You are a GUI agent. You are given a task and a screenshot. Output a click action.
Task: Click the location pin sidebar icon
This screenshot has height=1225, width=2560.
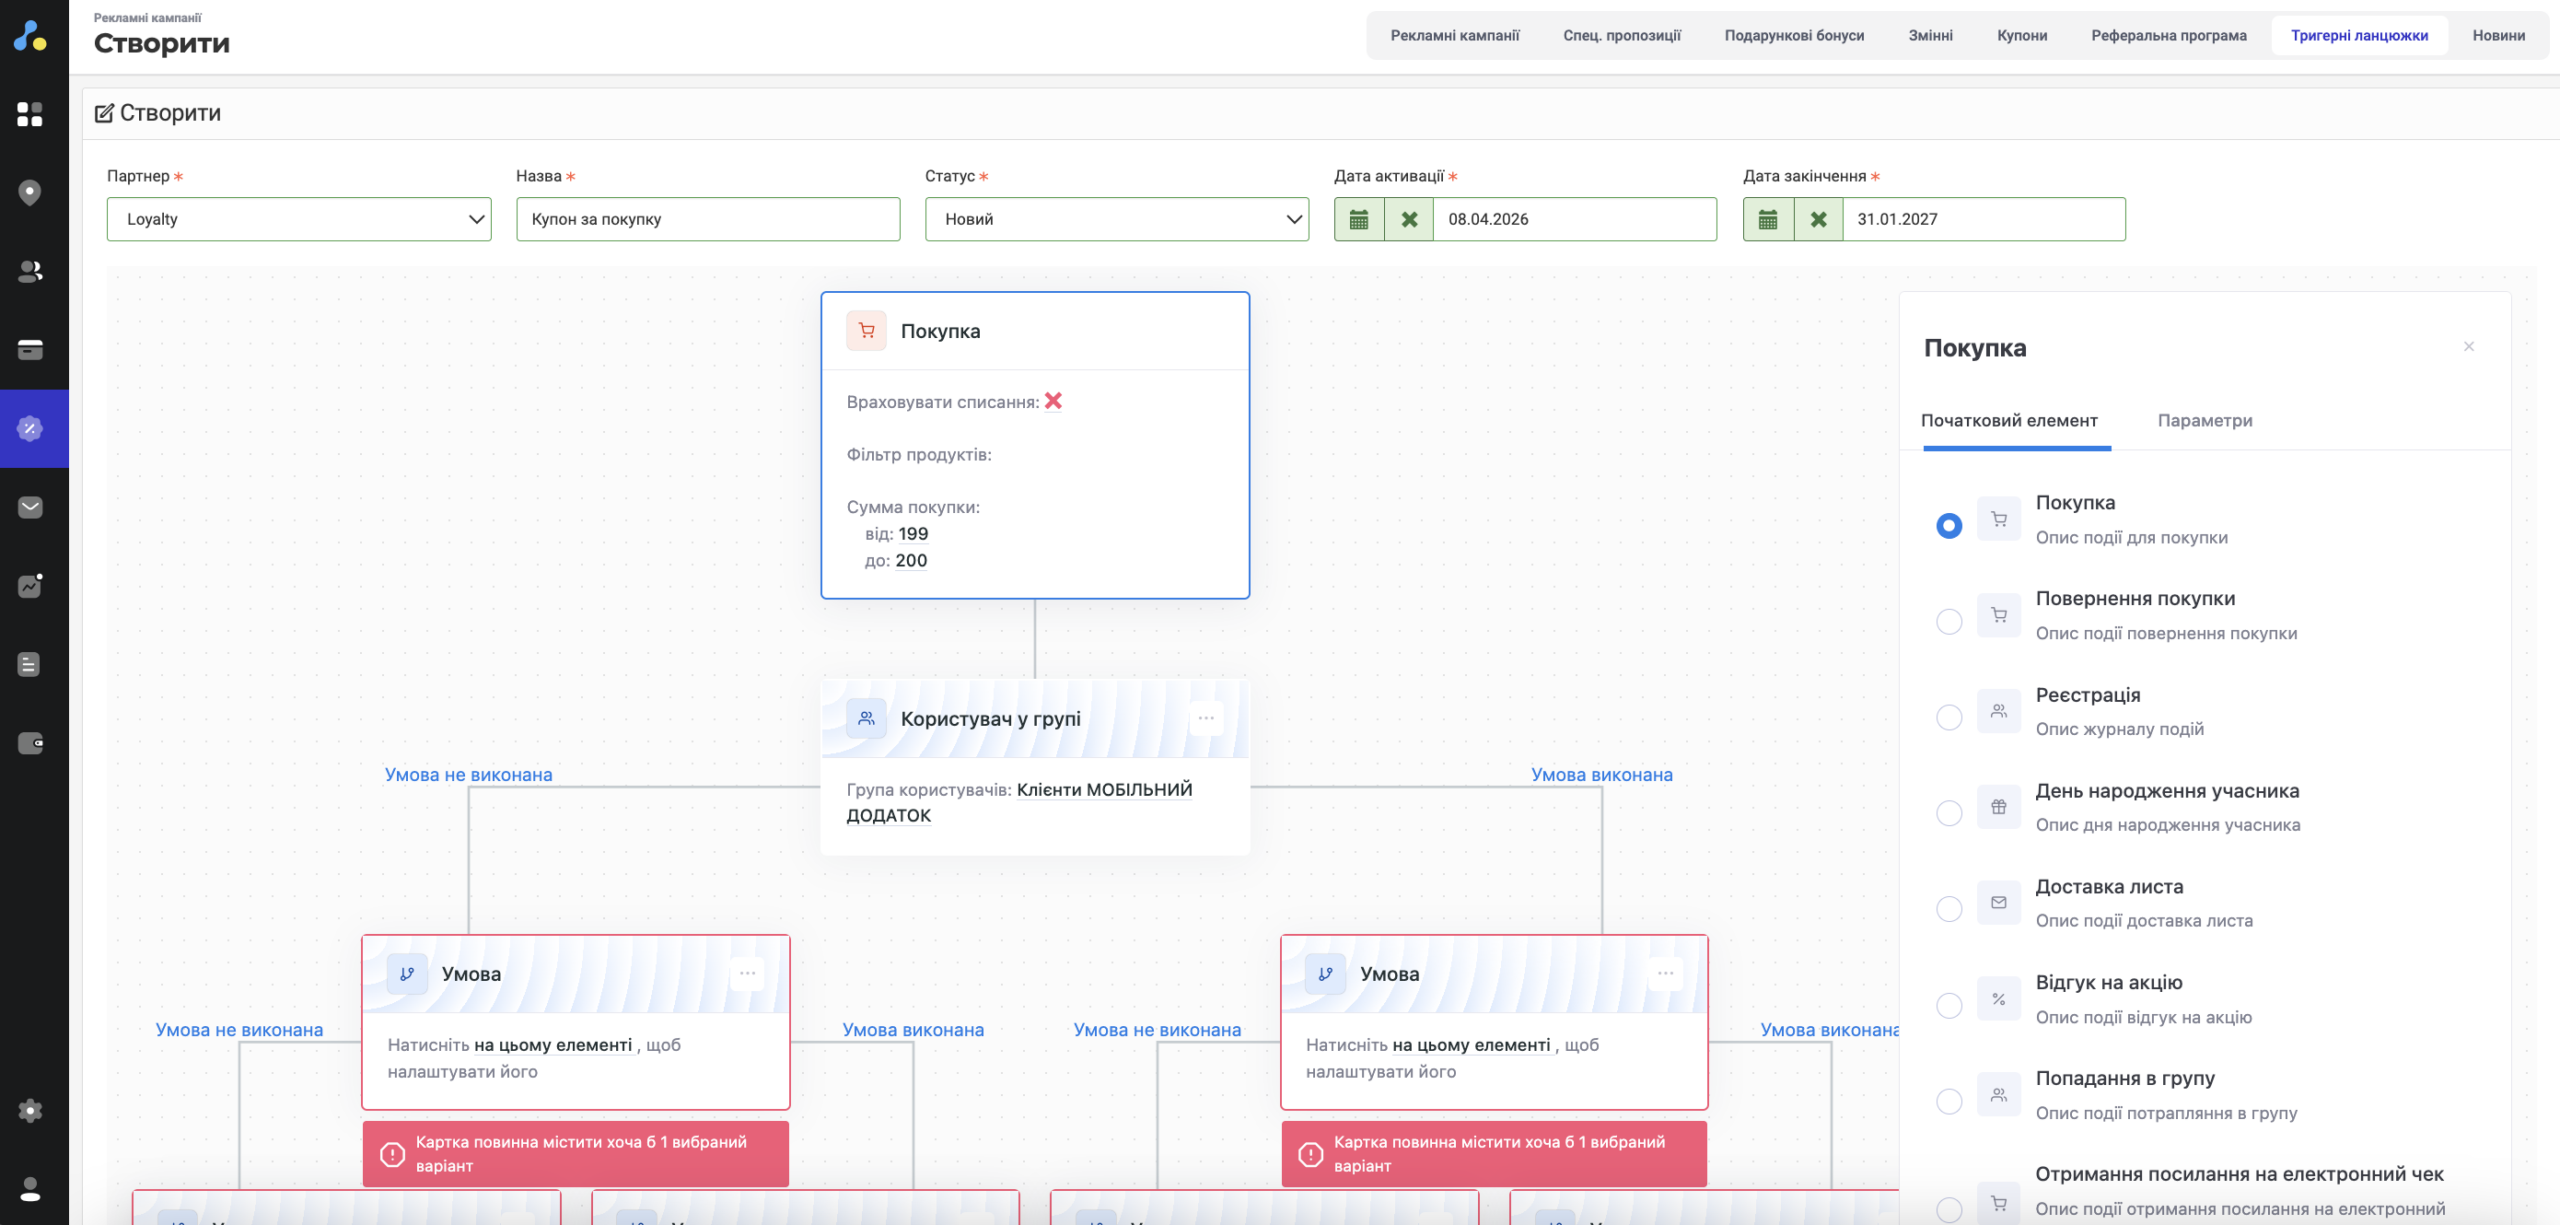pos(30,192)
